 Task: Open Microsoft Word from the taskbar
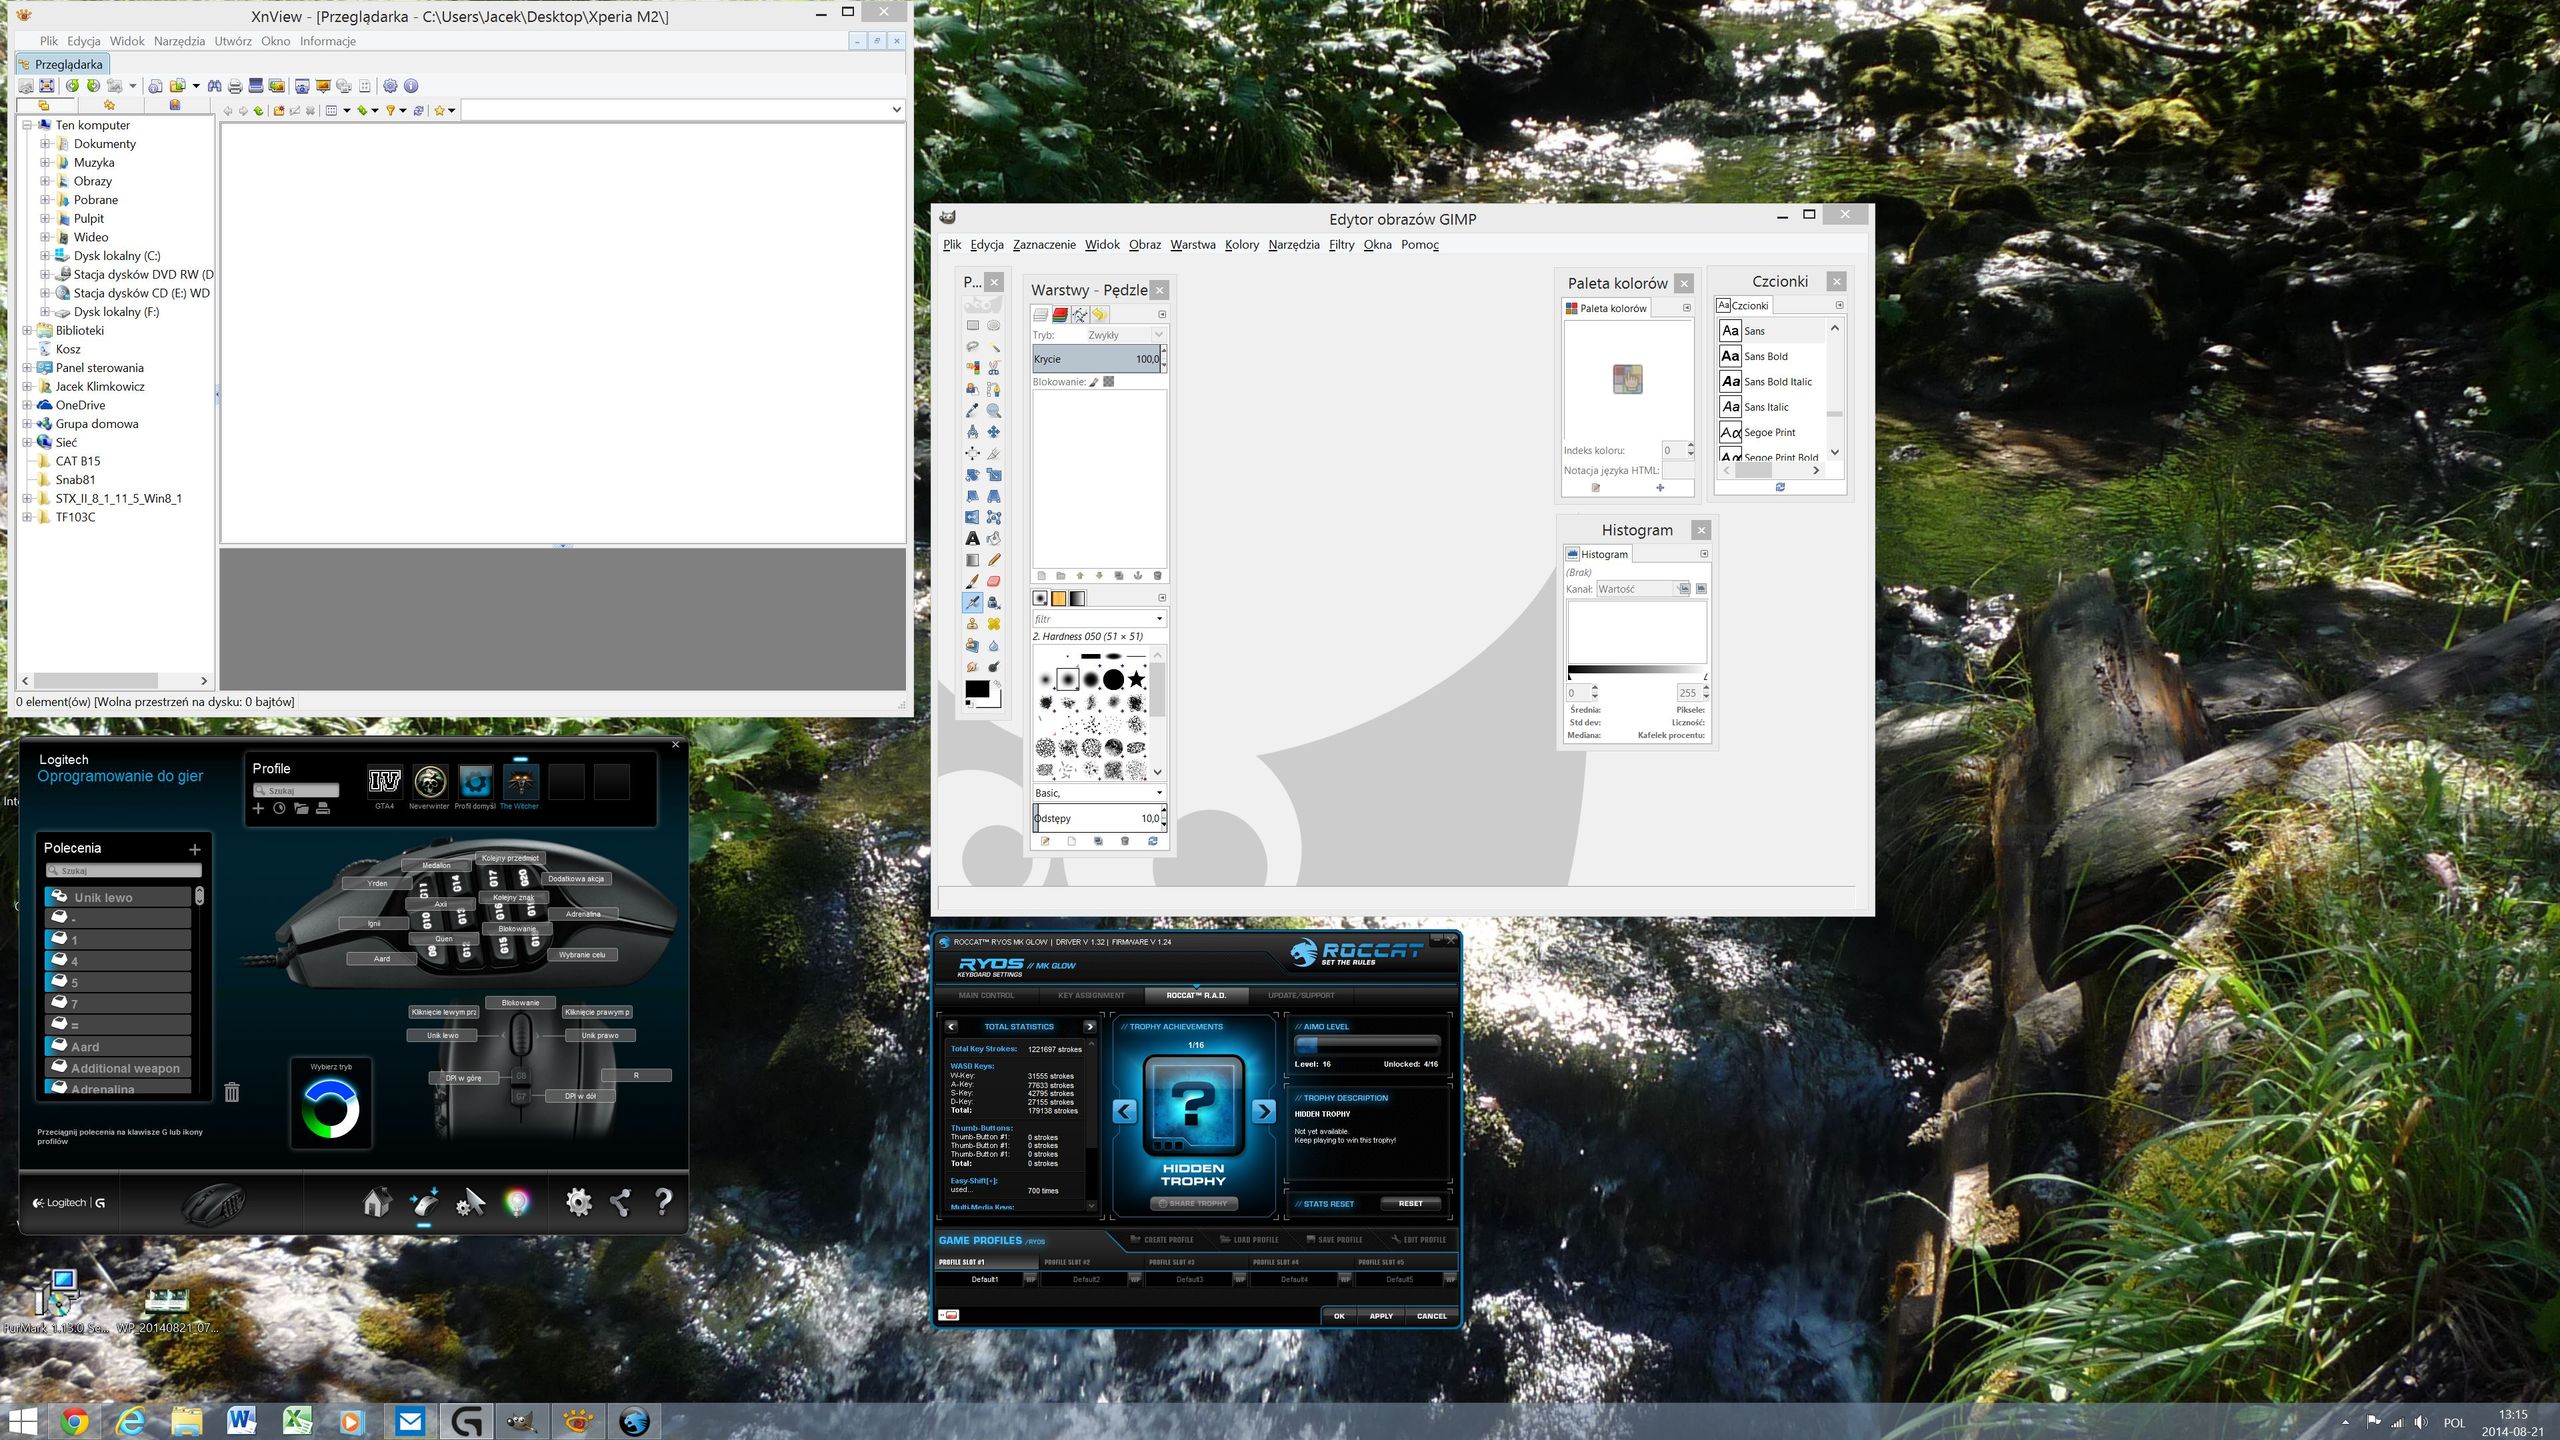[241, 1421]
